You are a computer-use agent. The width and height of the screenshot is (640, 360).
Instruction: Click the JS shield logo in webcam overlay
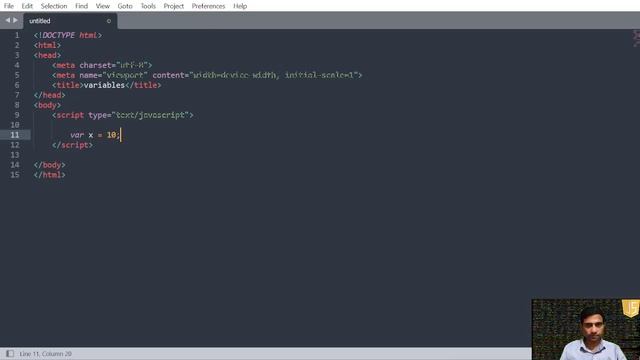point(631,308)
